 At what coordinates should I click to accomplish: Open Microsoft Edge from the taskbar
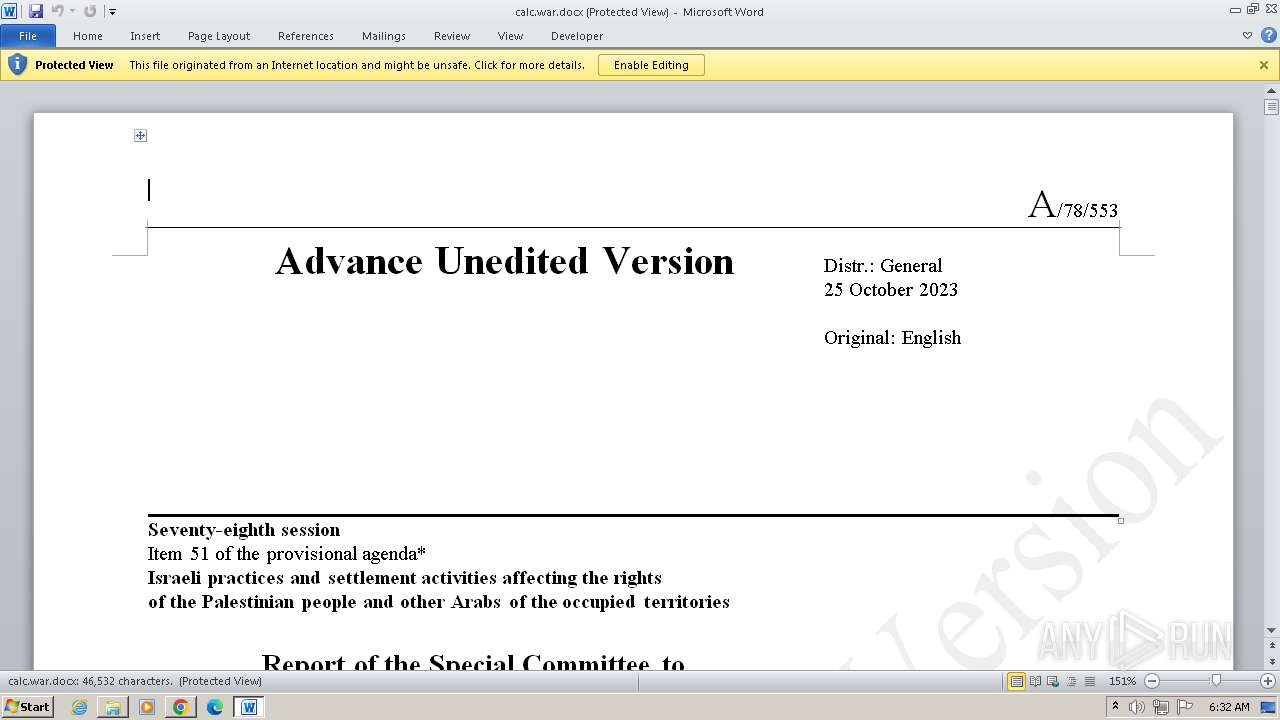215,707
